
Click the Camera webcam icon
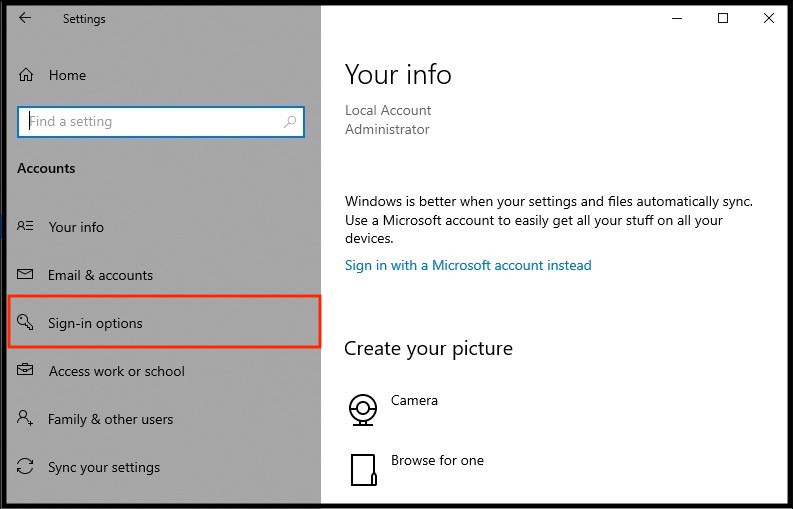(x=363, y=409)
